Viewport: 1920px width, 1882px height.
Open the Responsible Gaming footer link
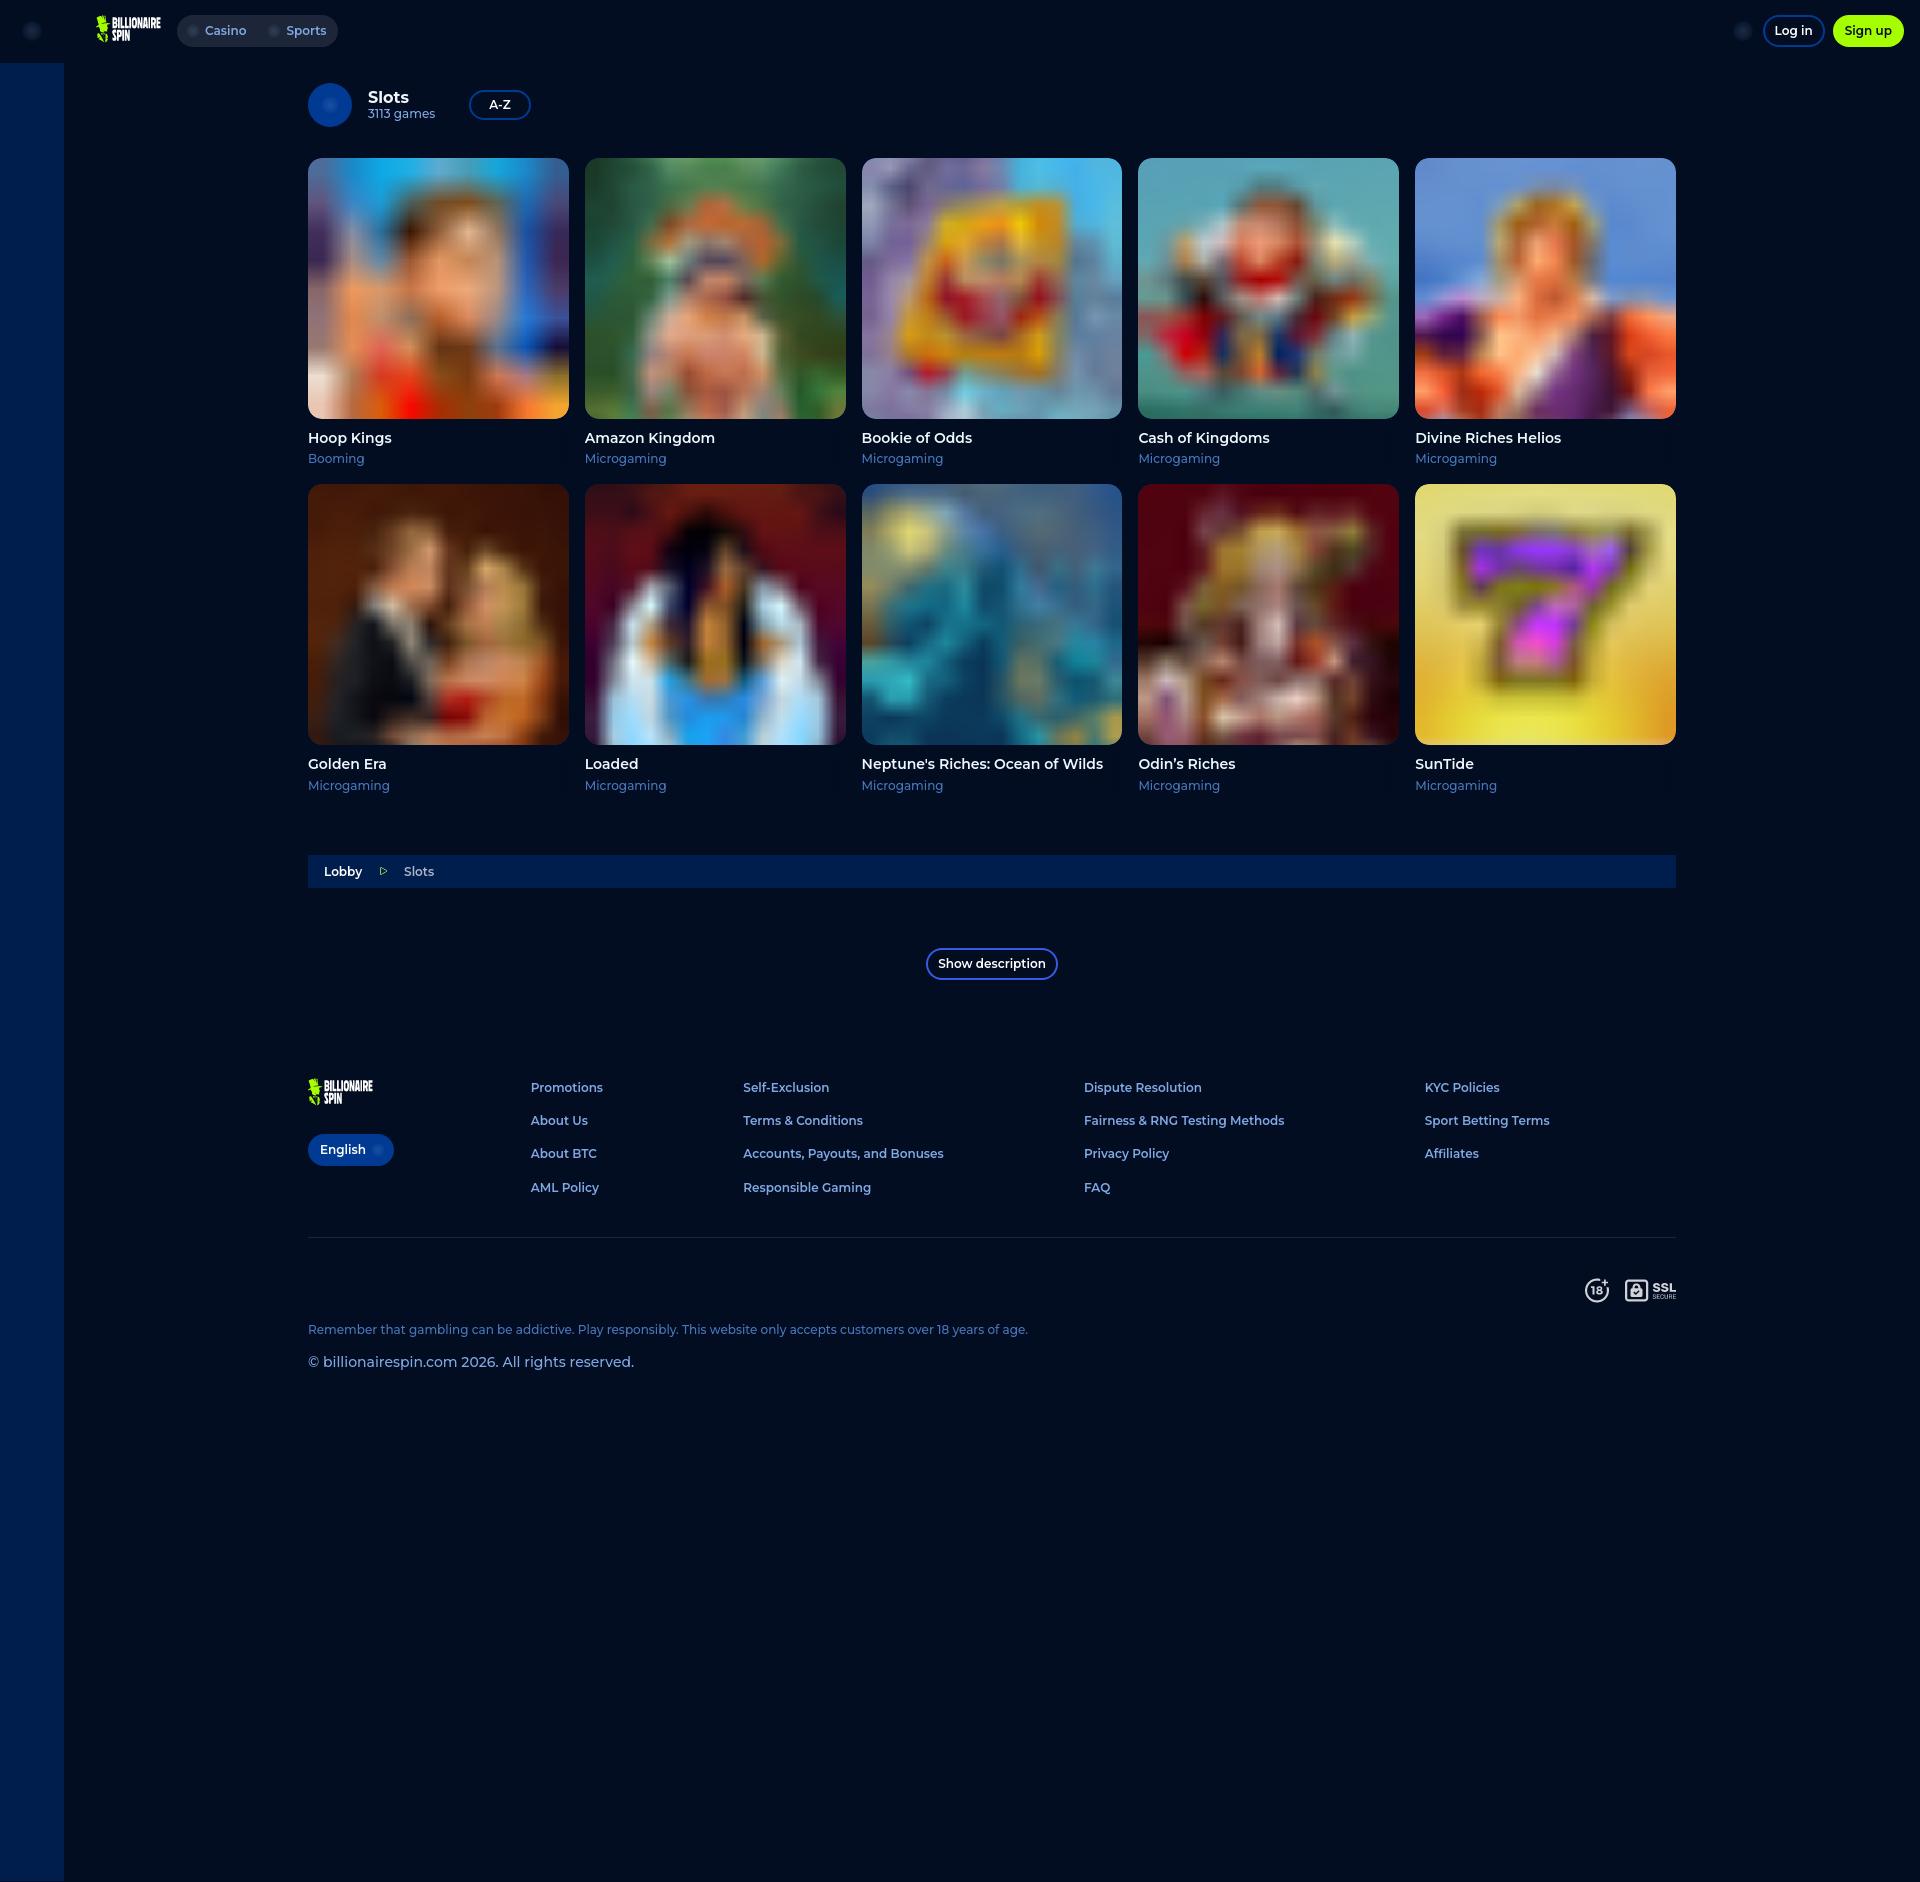806,1188
